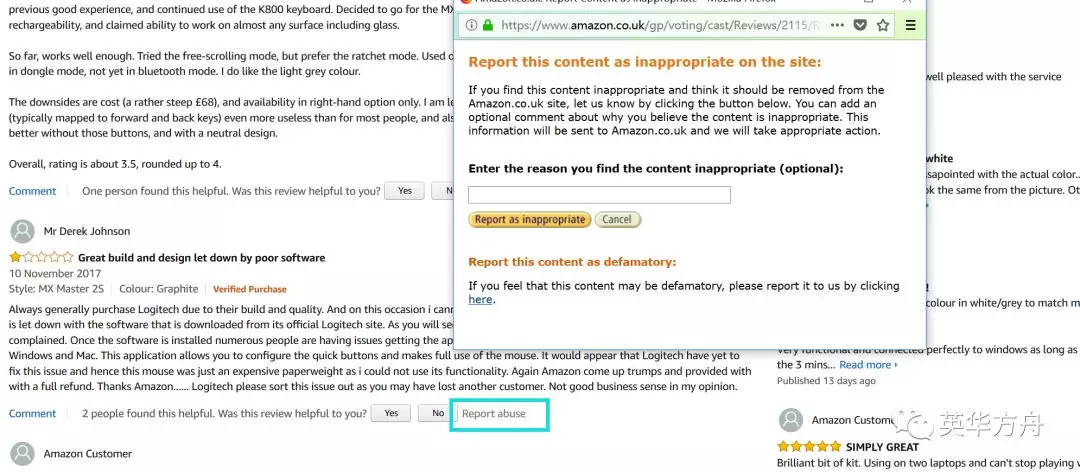Click the Report as inappropriate button

point(530,220)
